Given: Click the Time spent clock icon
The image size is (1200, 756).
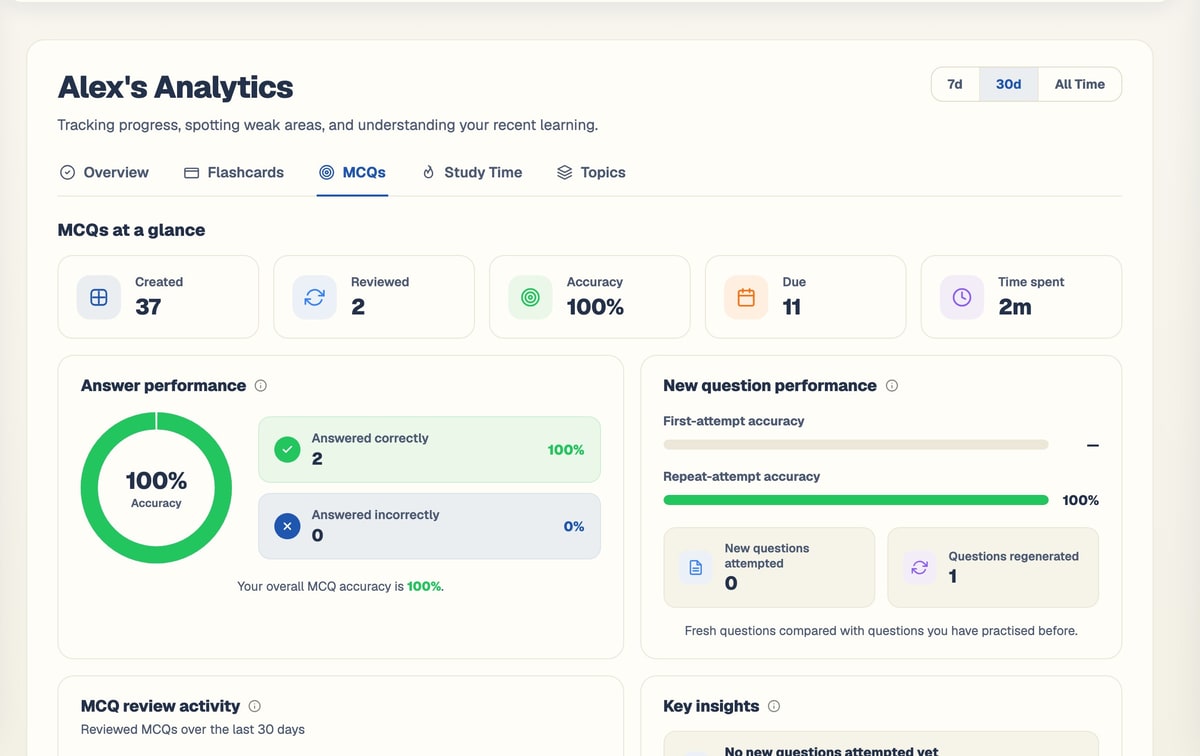Looking at the screenshot, I should tap(962, 297).
